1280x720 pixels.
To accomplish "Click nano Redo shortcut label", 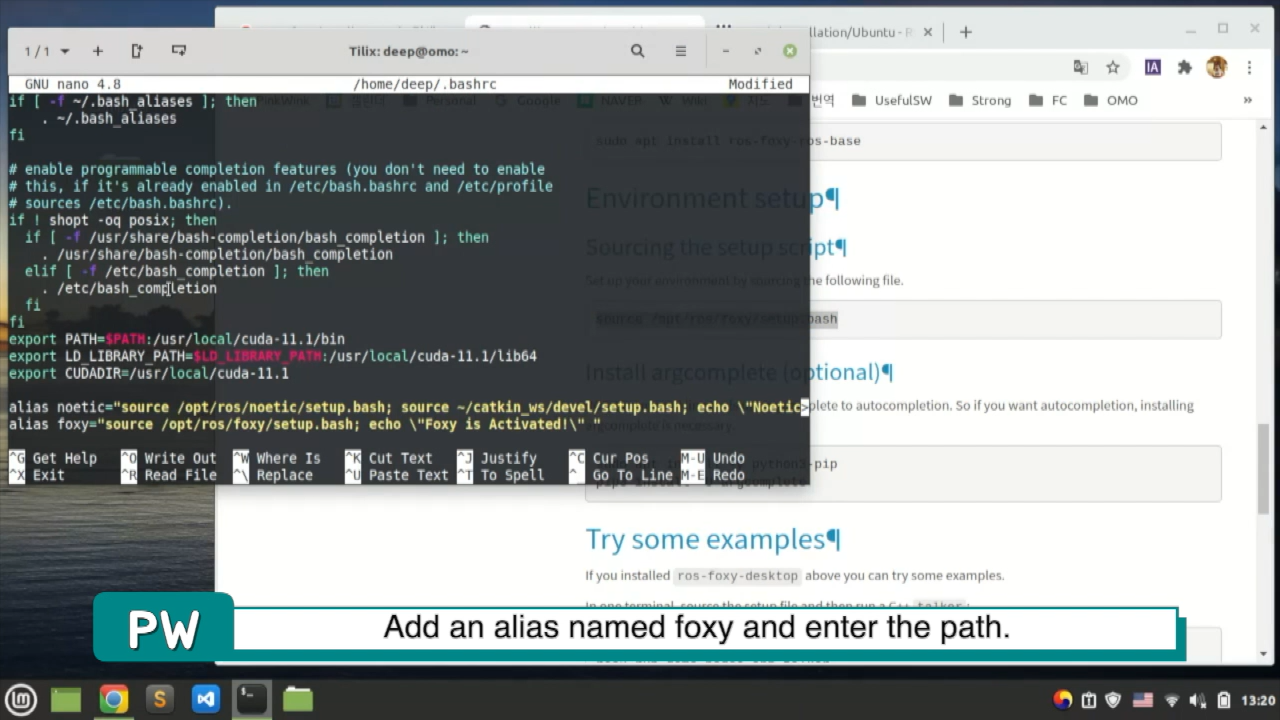I will (728, 475).
